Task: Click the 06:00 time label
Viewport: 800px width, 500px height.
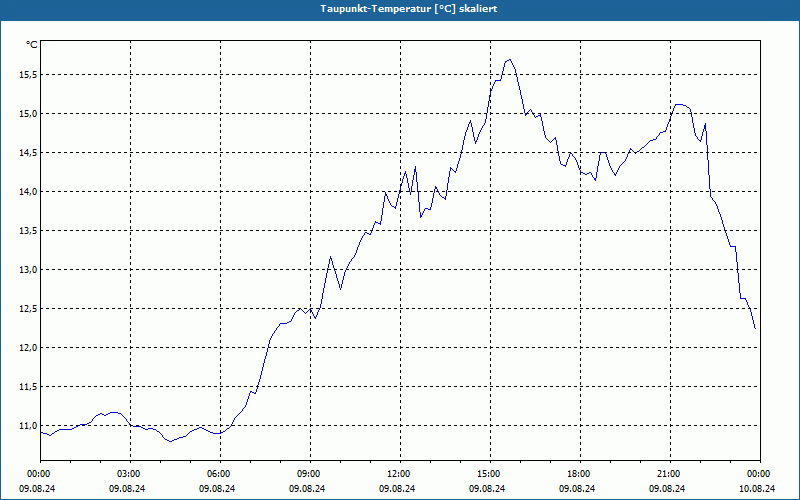Action: [220, 474]
